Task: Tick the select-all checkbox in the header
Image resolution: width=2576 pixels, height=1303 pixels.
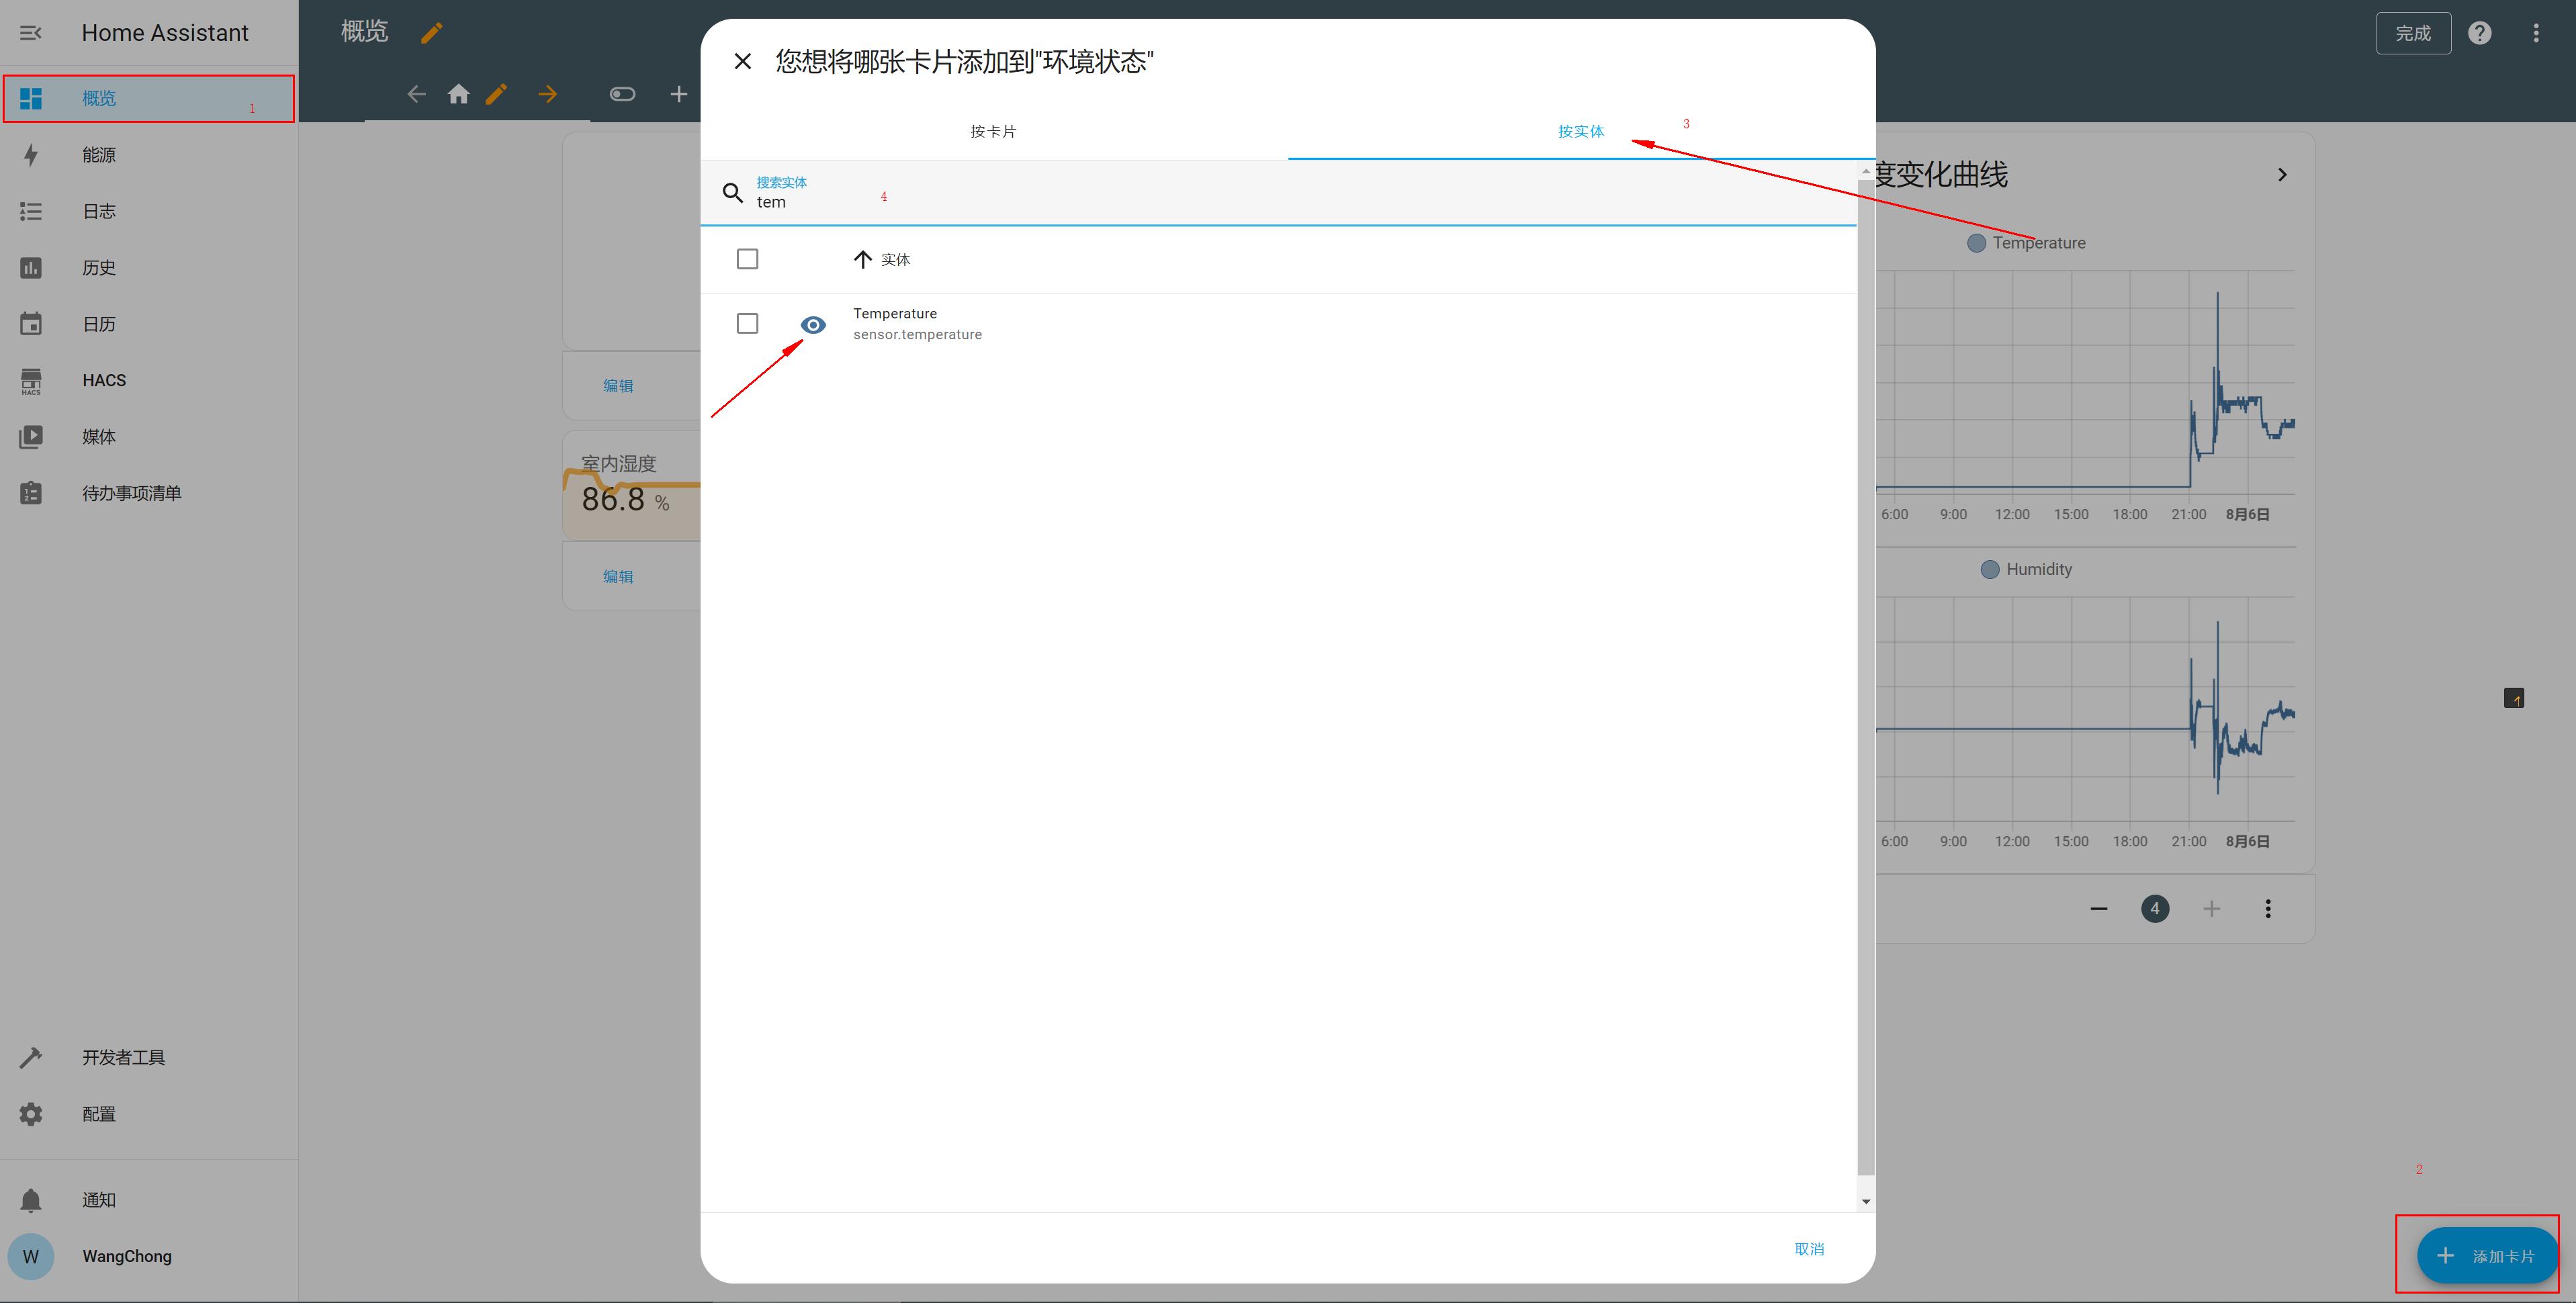Action: click(747, 259)
